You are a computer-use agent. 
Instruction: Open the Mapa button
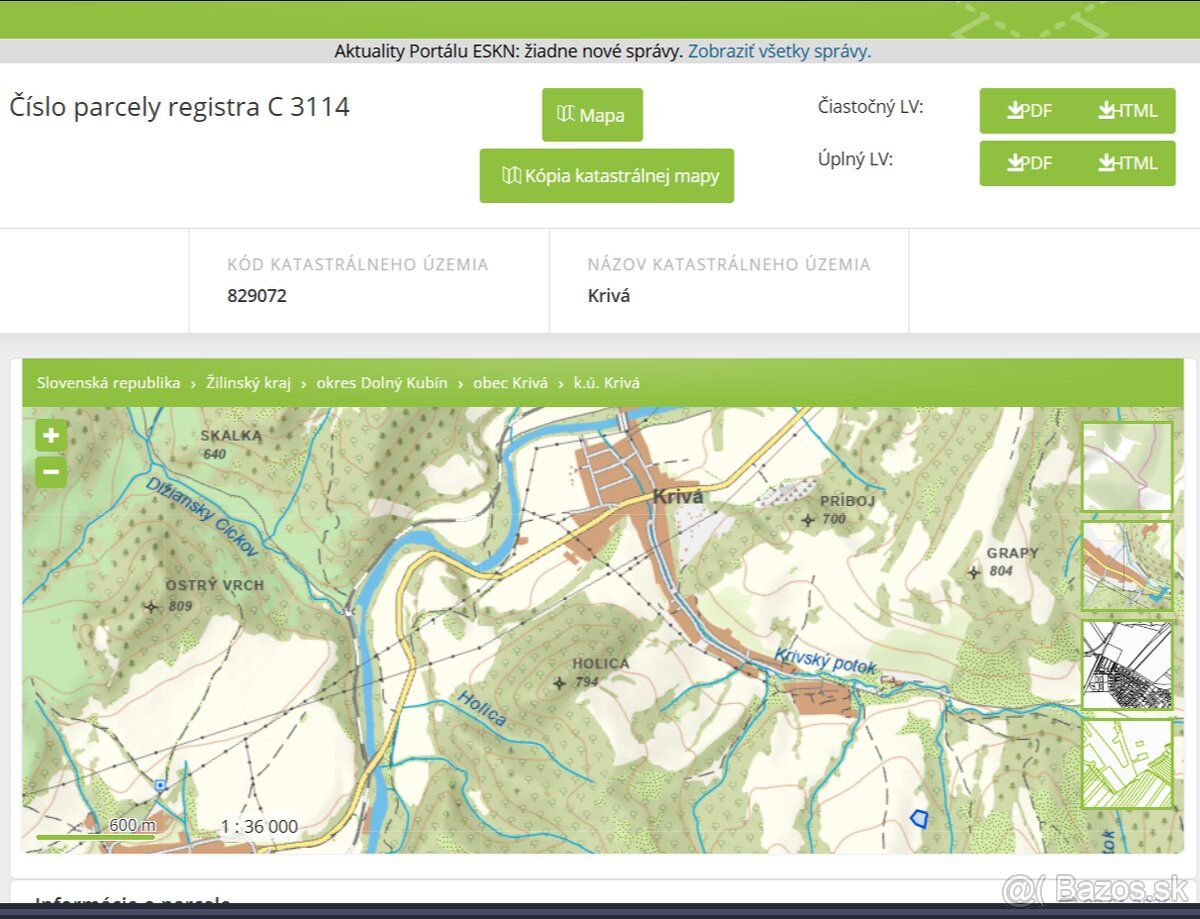click(592, 115)
